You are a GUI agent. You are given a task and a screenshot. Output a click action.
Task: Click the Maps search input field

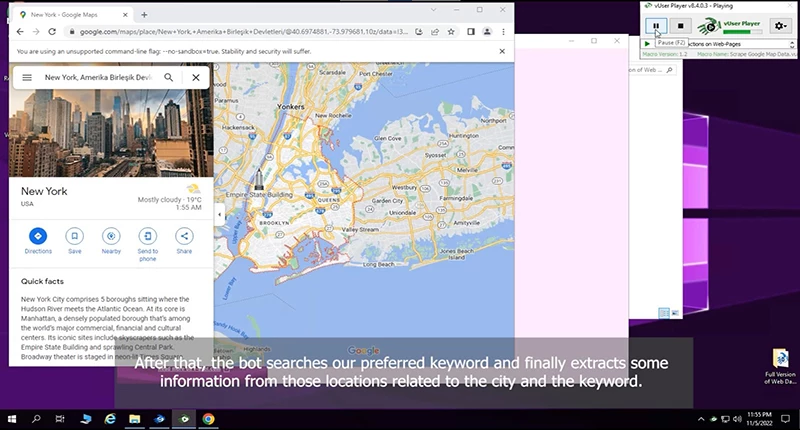98,78
